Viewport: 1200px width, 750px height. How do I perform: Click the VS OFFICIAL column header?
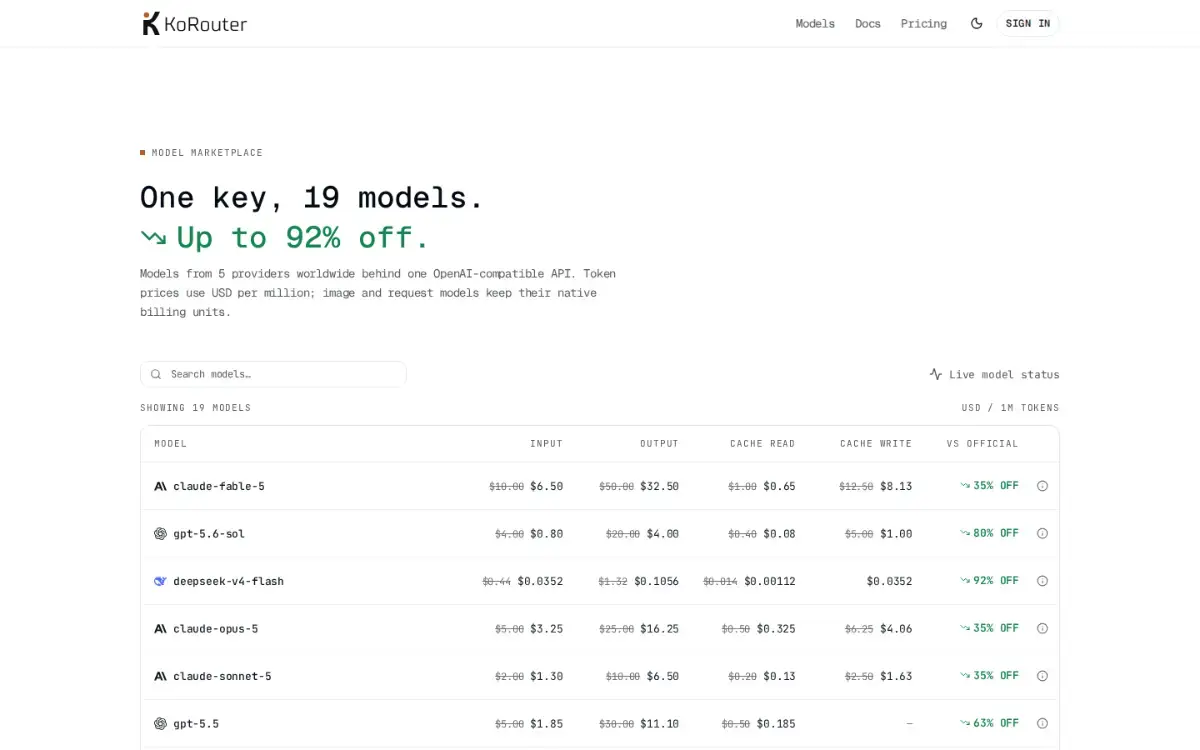point(982,443)
